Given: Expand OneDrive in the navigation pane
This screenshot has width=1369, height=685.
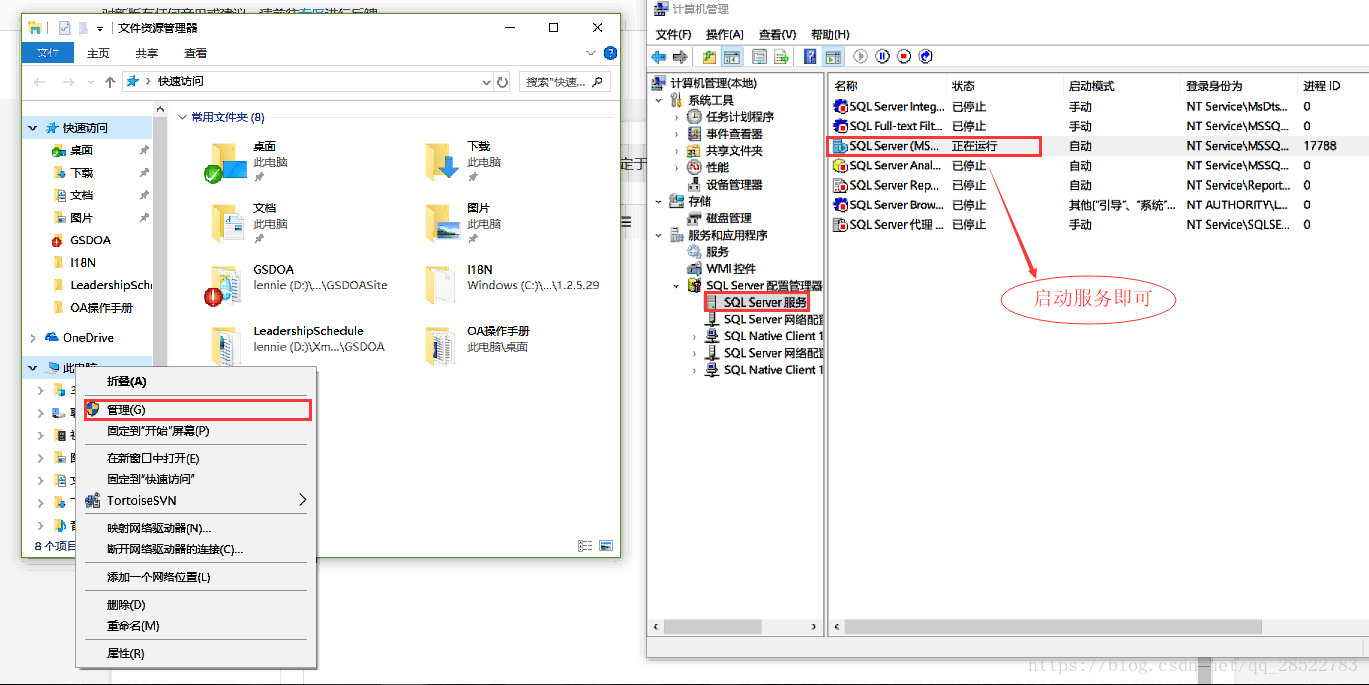Looking at the screenshot, I should click(x=33, y=338).
